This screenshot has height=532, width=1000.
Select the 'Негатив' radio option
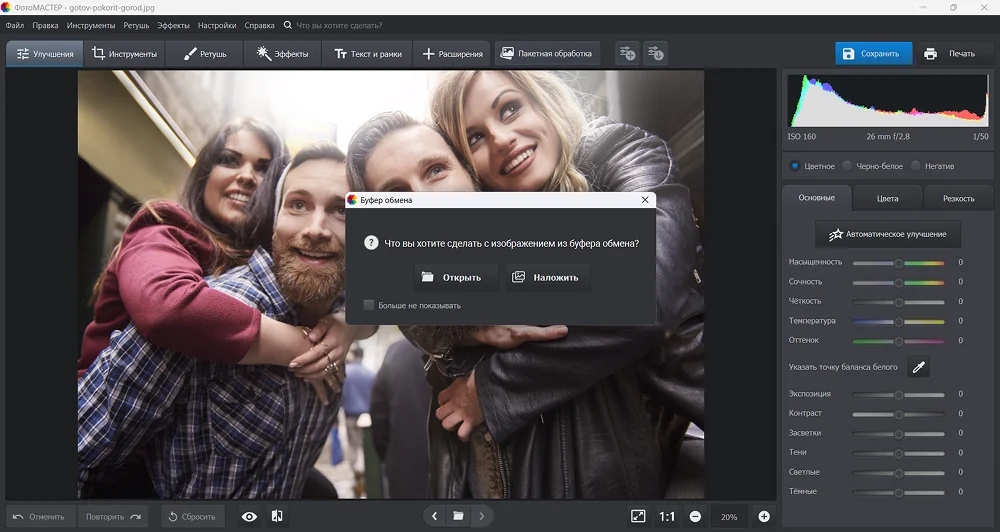click(x=916, y=166)
